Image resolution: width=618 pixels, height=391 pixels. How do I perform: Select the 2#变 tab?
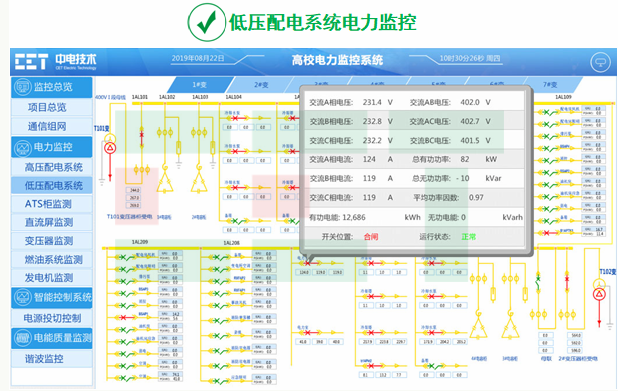pyautogui.click(x=261, y=85)
